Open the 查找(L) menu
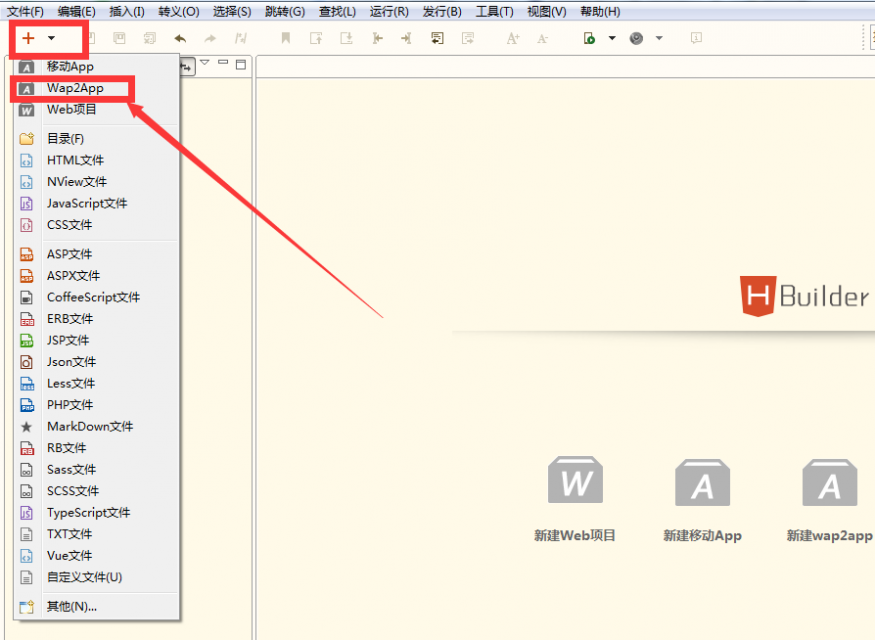Viewport: 875px width, 640px height. [337, 11]
